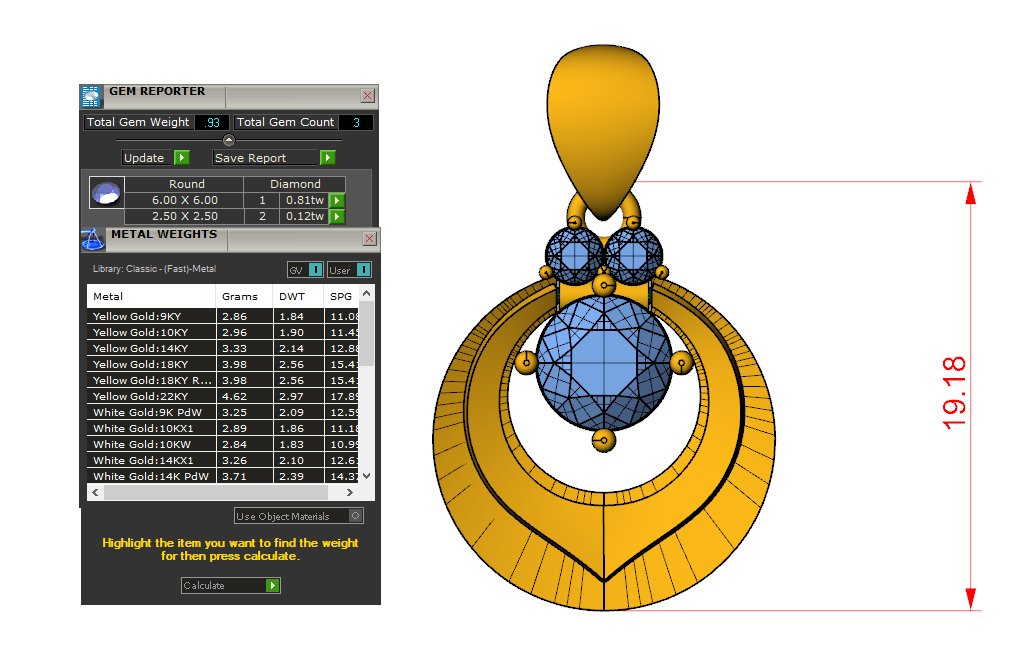Click the green arrow on the 0.12tw row
1021x645 pixels.
(x=337, y=216)
